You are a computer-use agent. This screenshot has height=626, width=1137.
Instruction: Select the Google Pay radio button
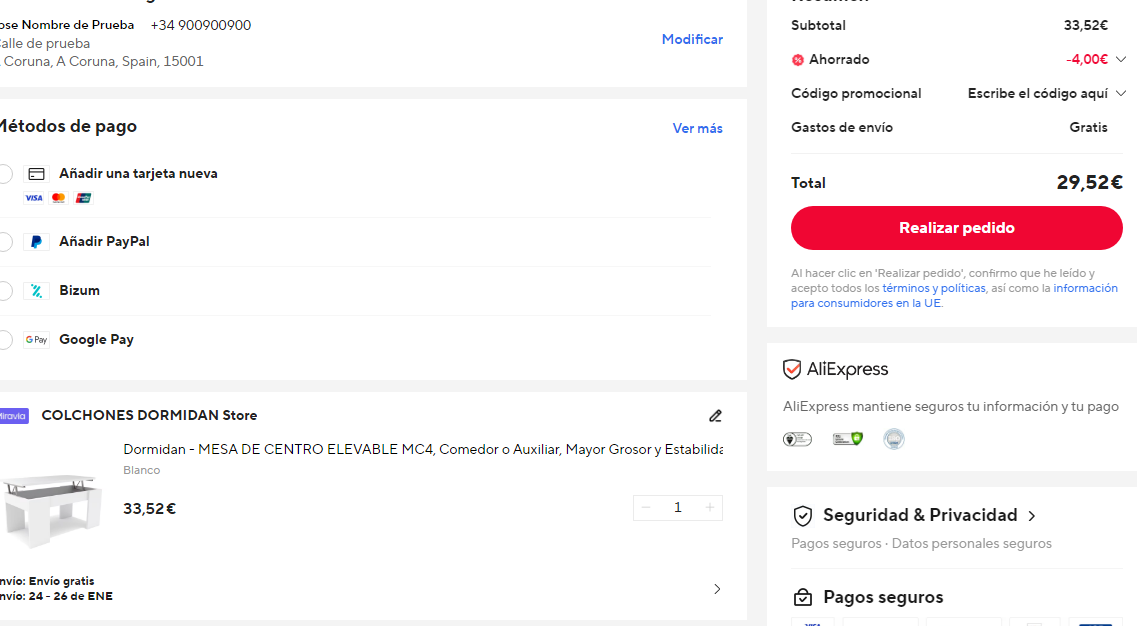point(4,339)
